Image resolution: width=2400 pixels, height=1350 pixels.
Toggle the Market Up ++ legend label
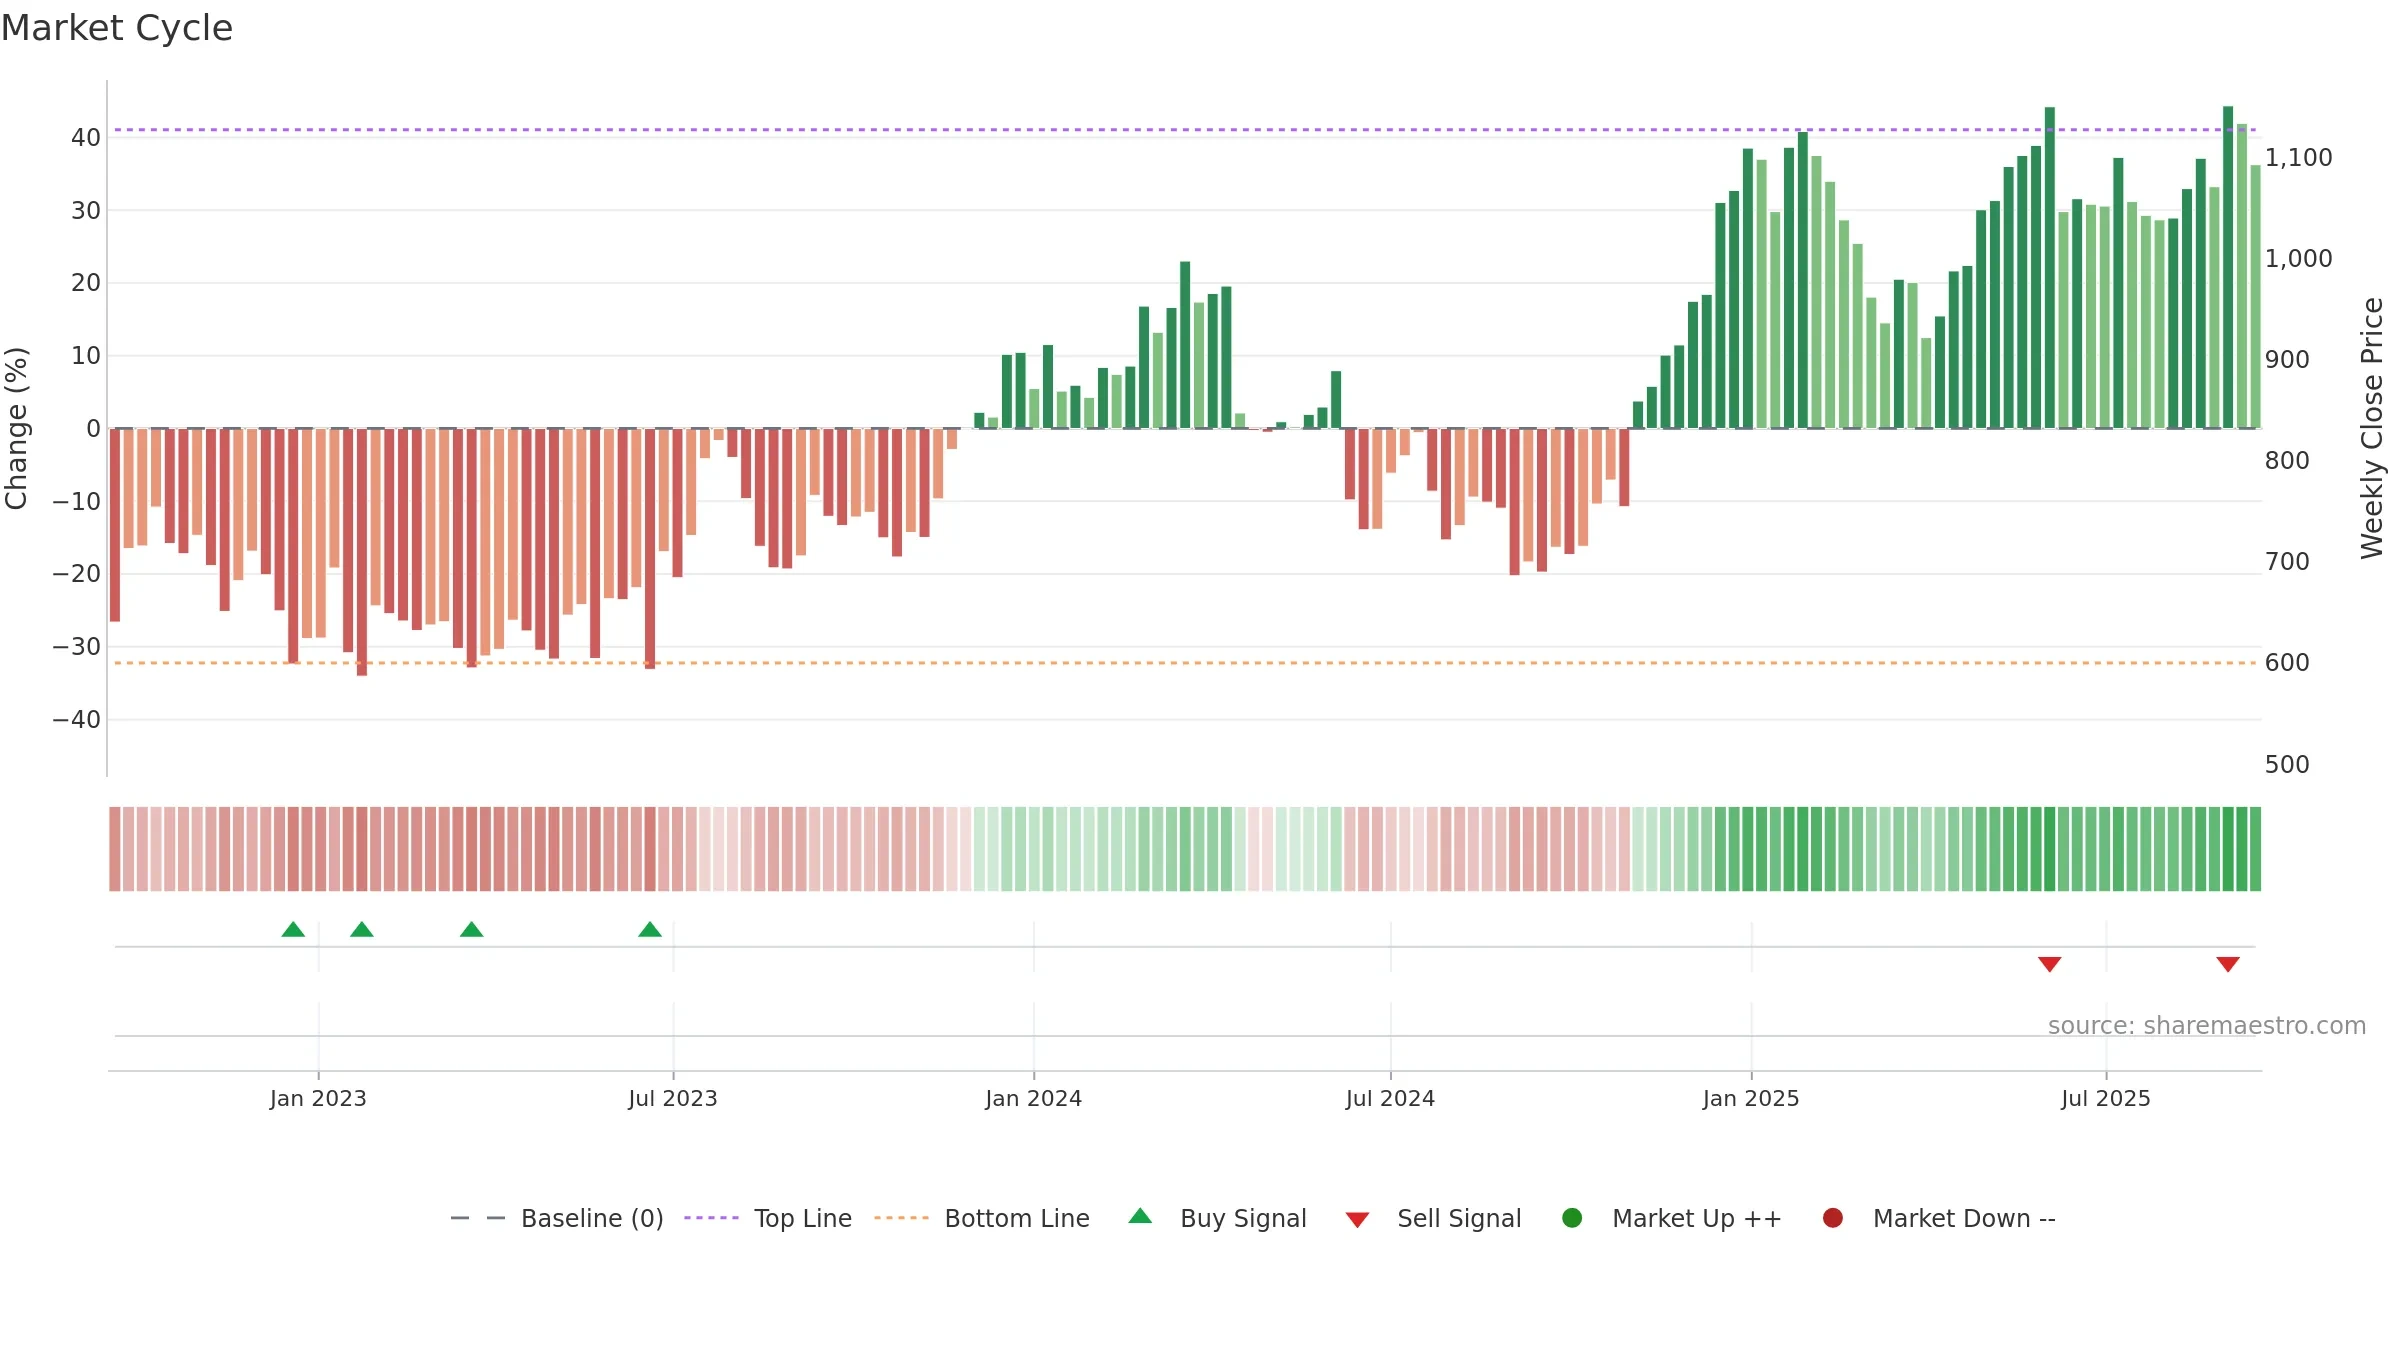point(1697,1218)
